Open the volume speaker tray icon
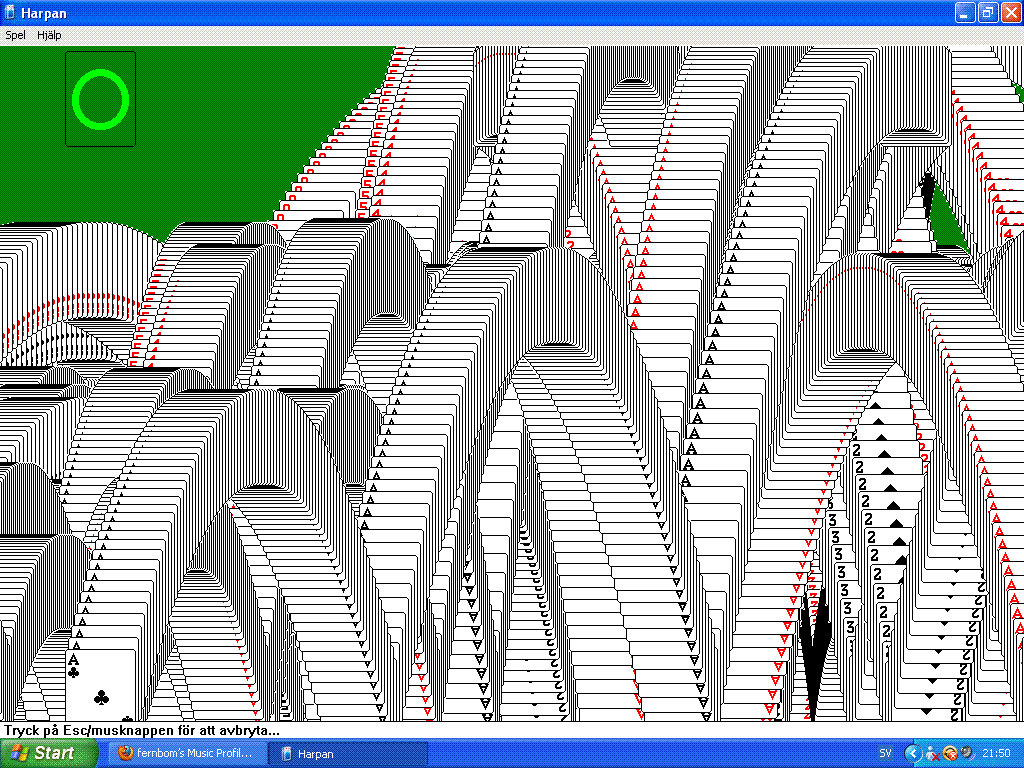Image resolution: width=1024 pixels, height=768 pixels. click(967, 753)
